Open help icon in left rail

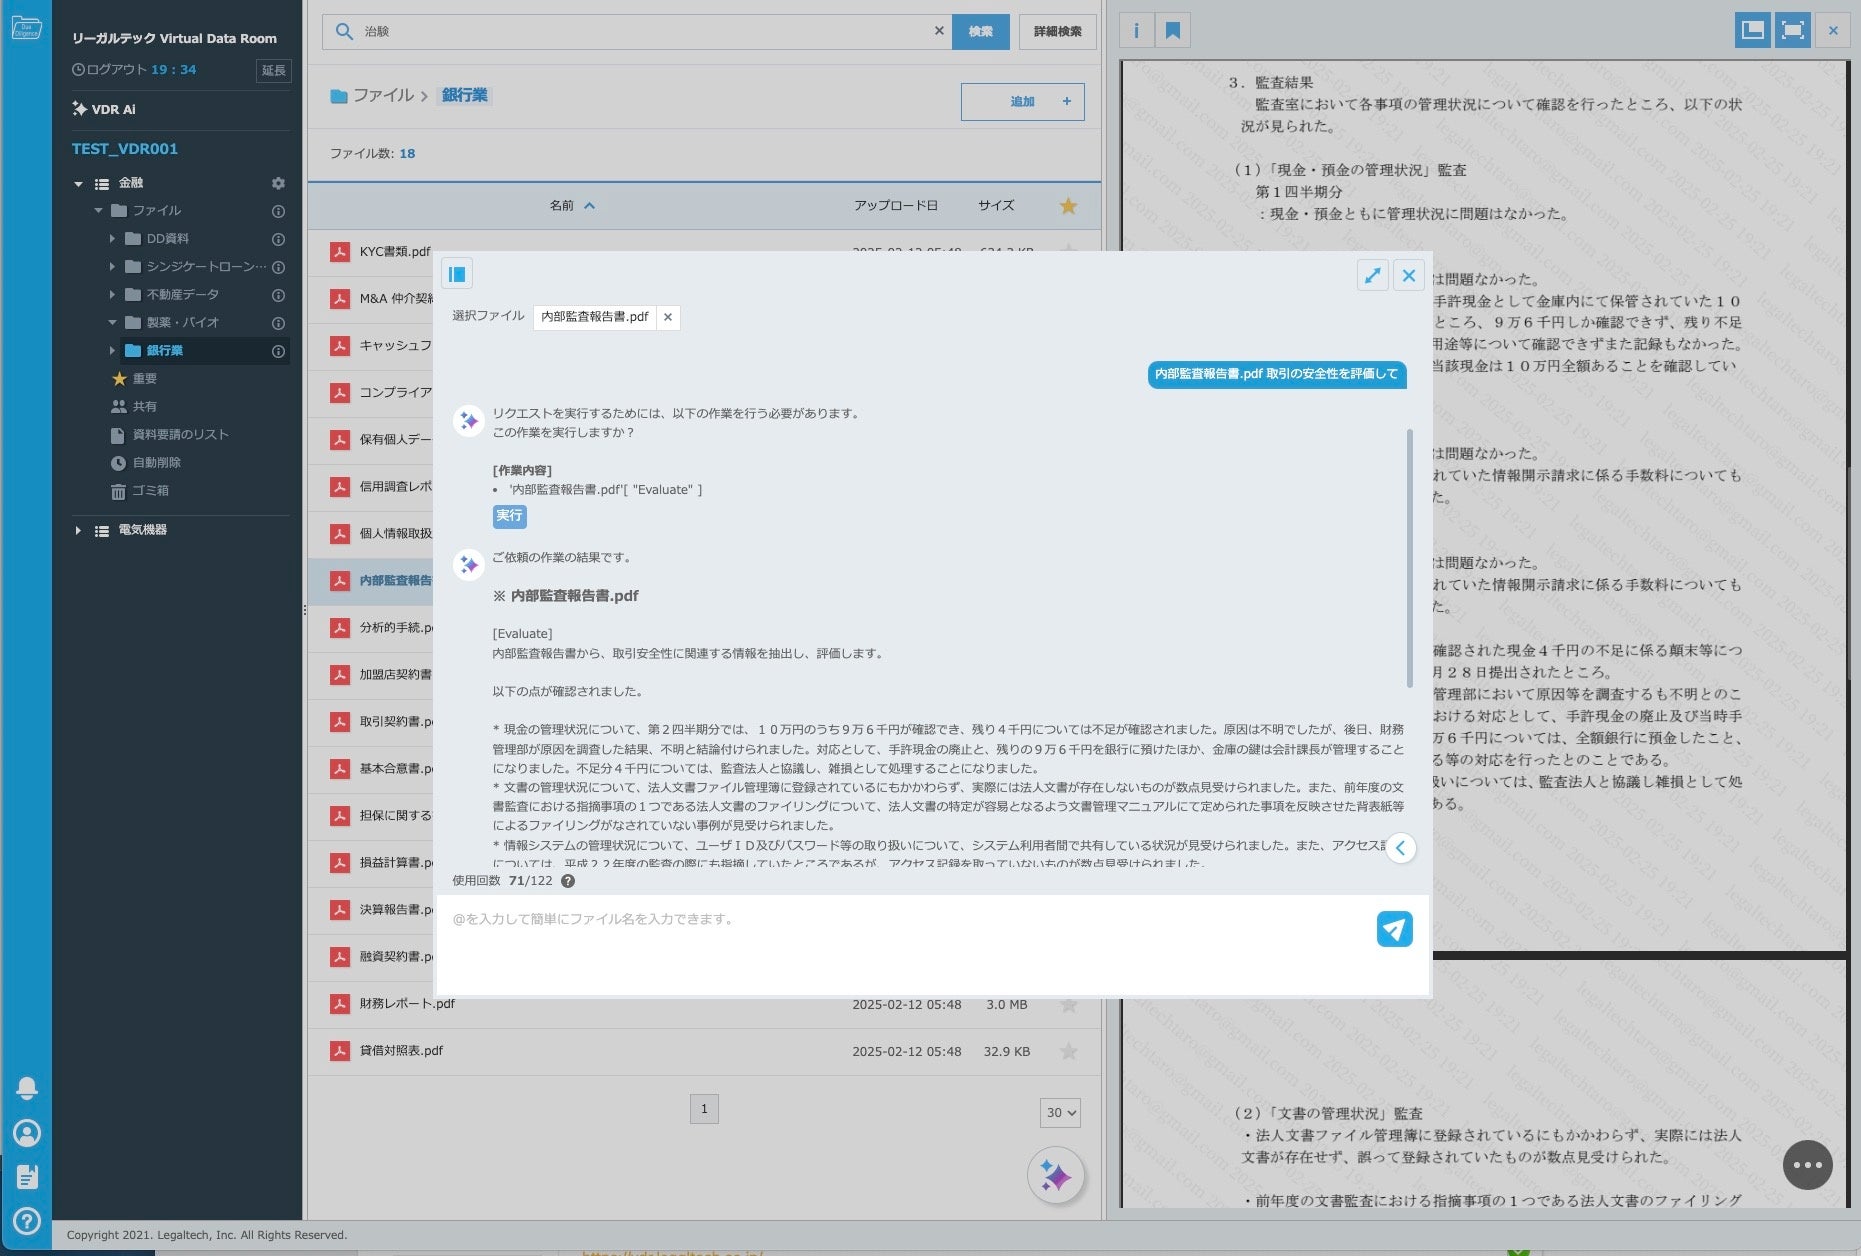27,1221
